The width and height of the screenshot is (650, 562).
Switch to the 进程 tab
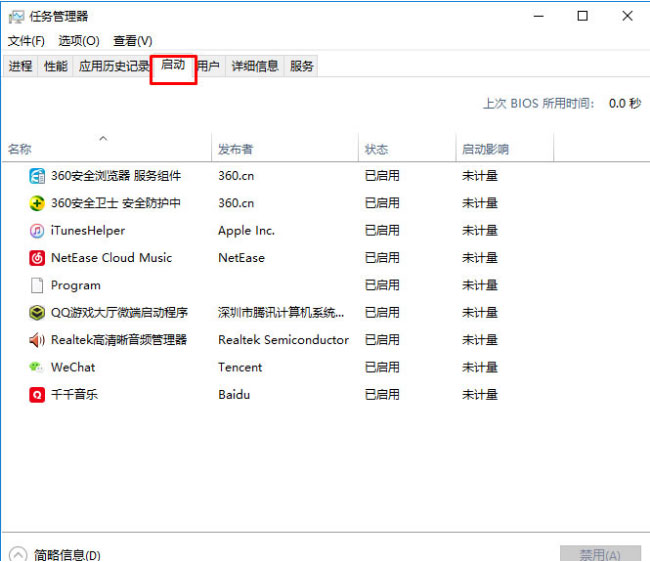pyautogui.click(x=20, y=66)
